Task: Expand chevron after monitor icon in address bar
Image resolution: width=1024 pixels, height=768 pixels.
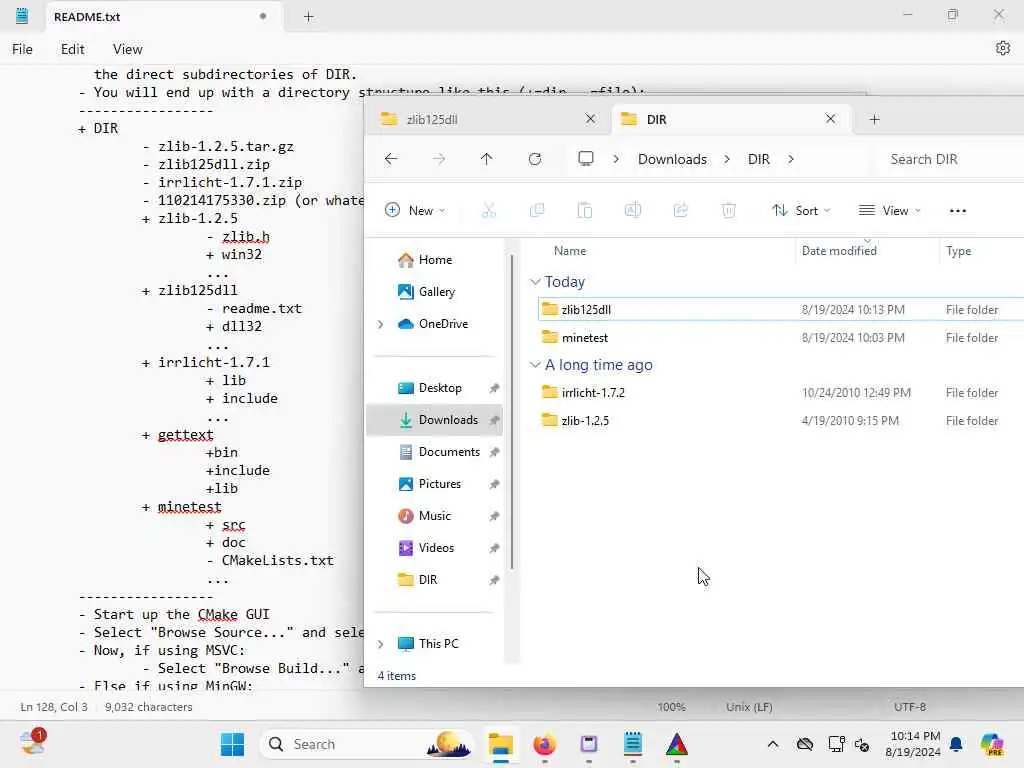Action: coord(616,159)
